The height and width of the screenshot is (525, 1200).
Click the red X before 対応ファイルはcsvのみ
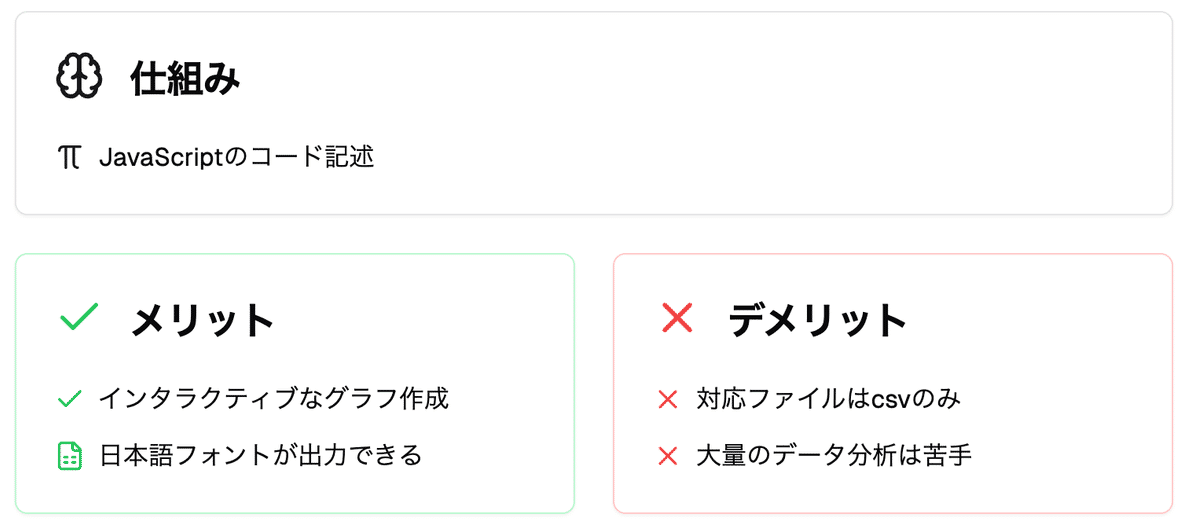[668, 400]
